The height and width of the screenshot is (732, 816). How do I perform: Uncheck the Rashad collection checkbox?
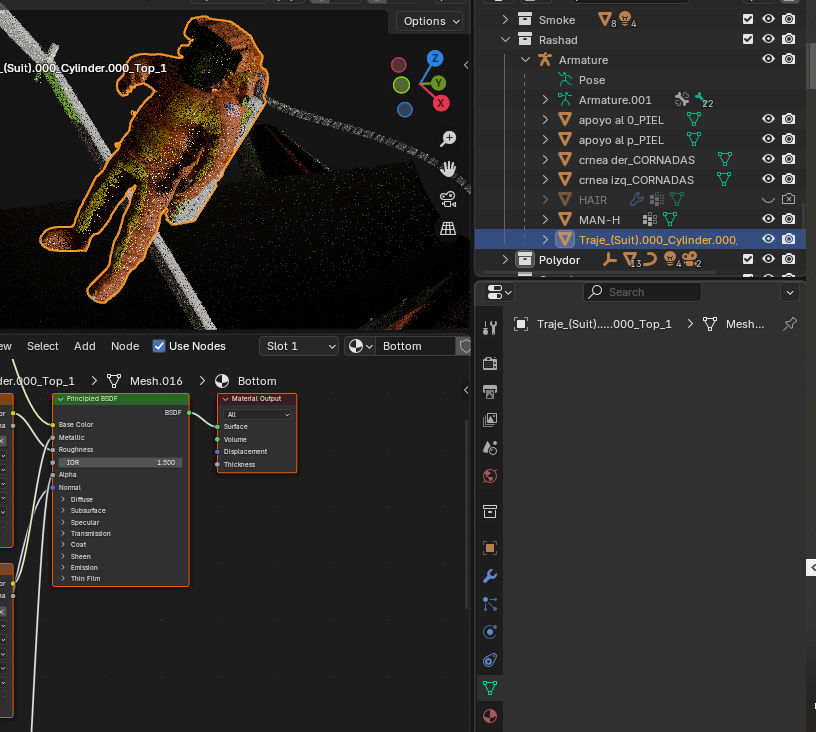coord(748,39)
